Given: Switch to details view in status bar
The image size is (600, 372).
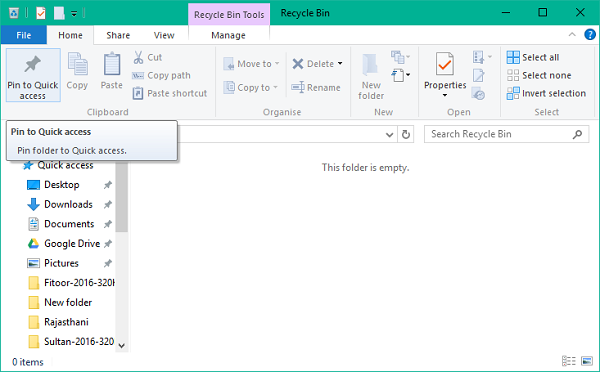Looking at the screenshot, I should pyautogui.click(x=569, y=361).
